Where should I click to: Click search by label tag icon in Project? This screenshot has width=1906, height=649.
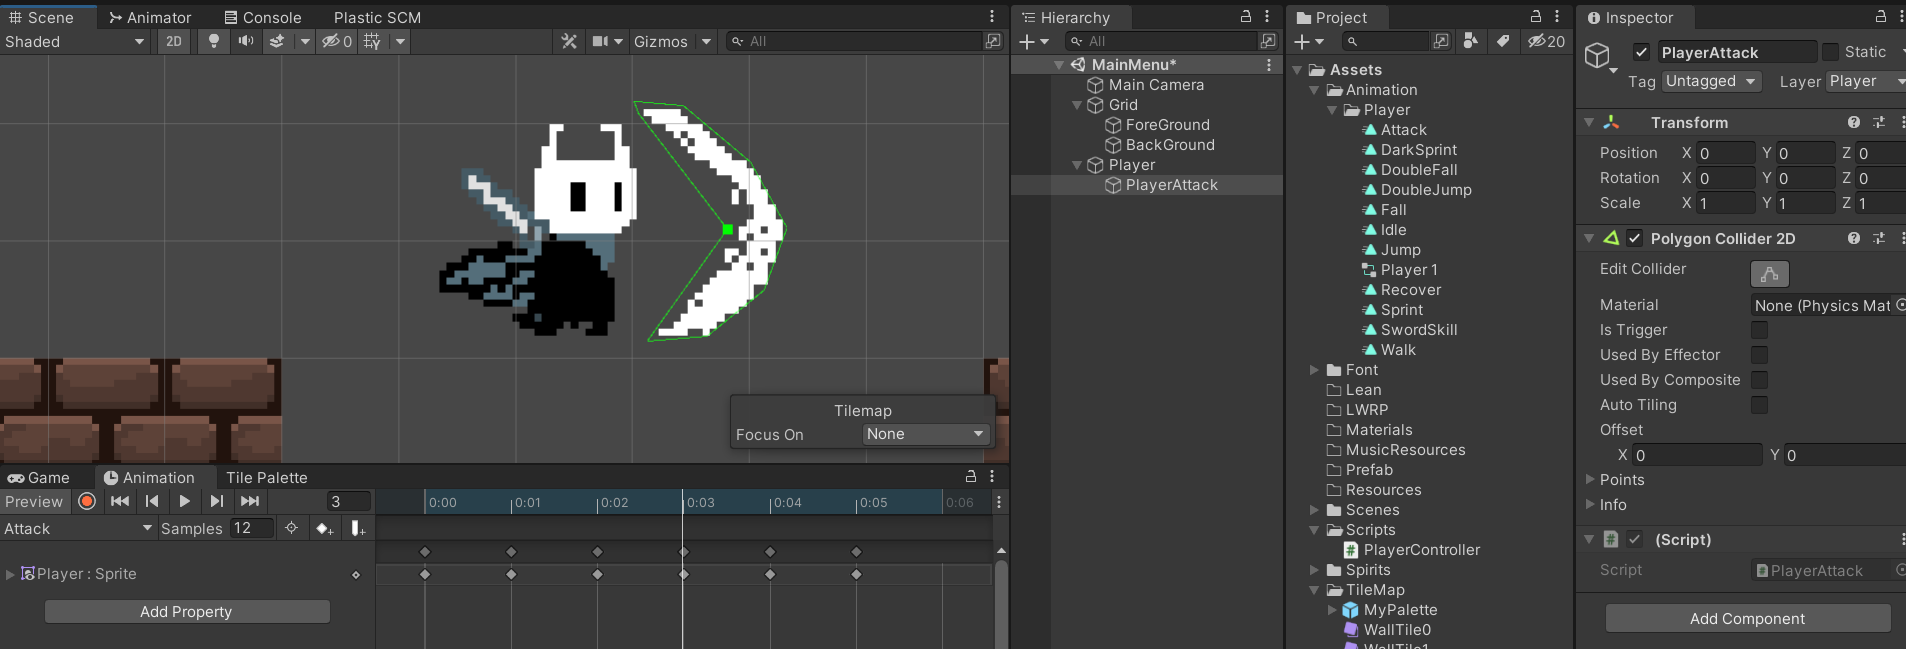click(x=1503, y=41)
